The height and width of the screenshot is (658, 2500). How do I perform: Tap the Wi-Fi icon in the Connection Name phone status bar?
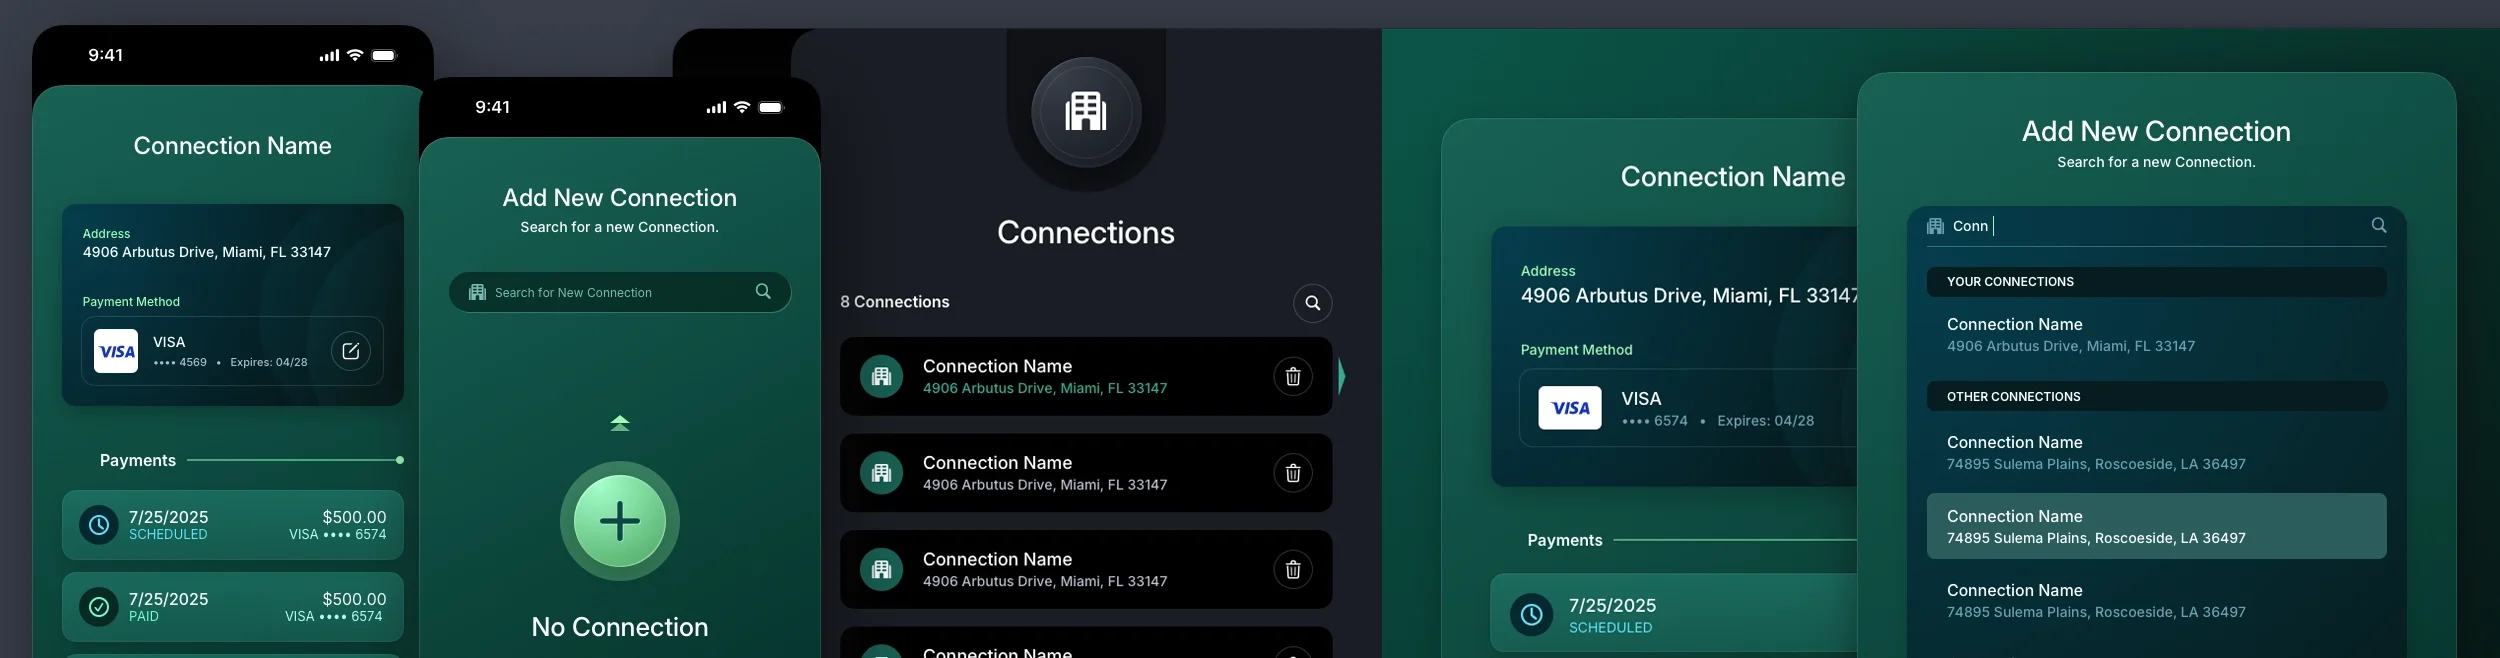coord(355,55)
